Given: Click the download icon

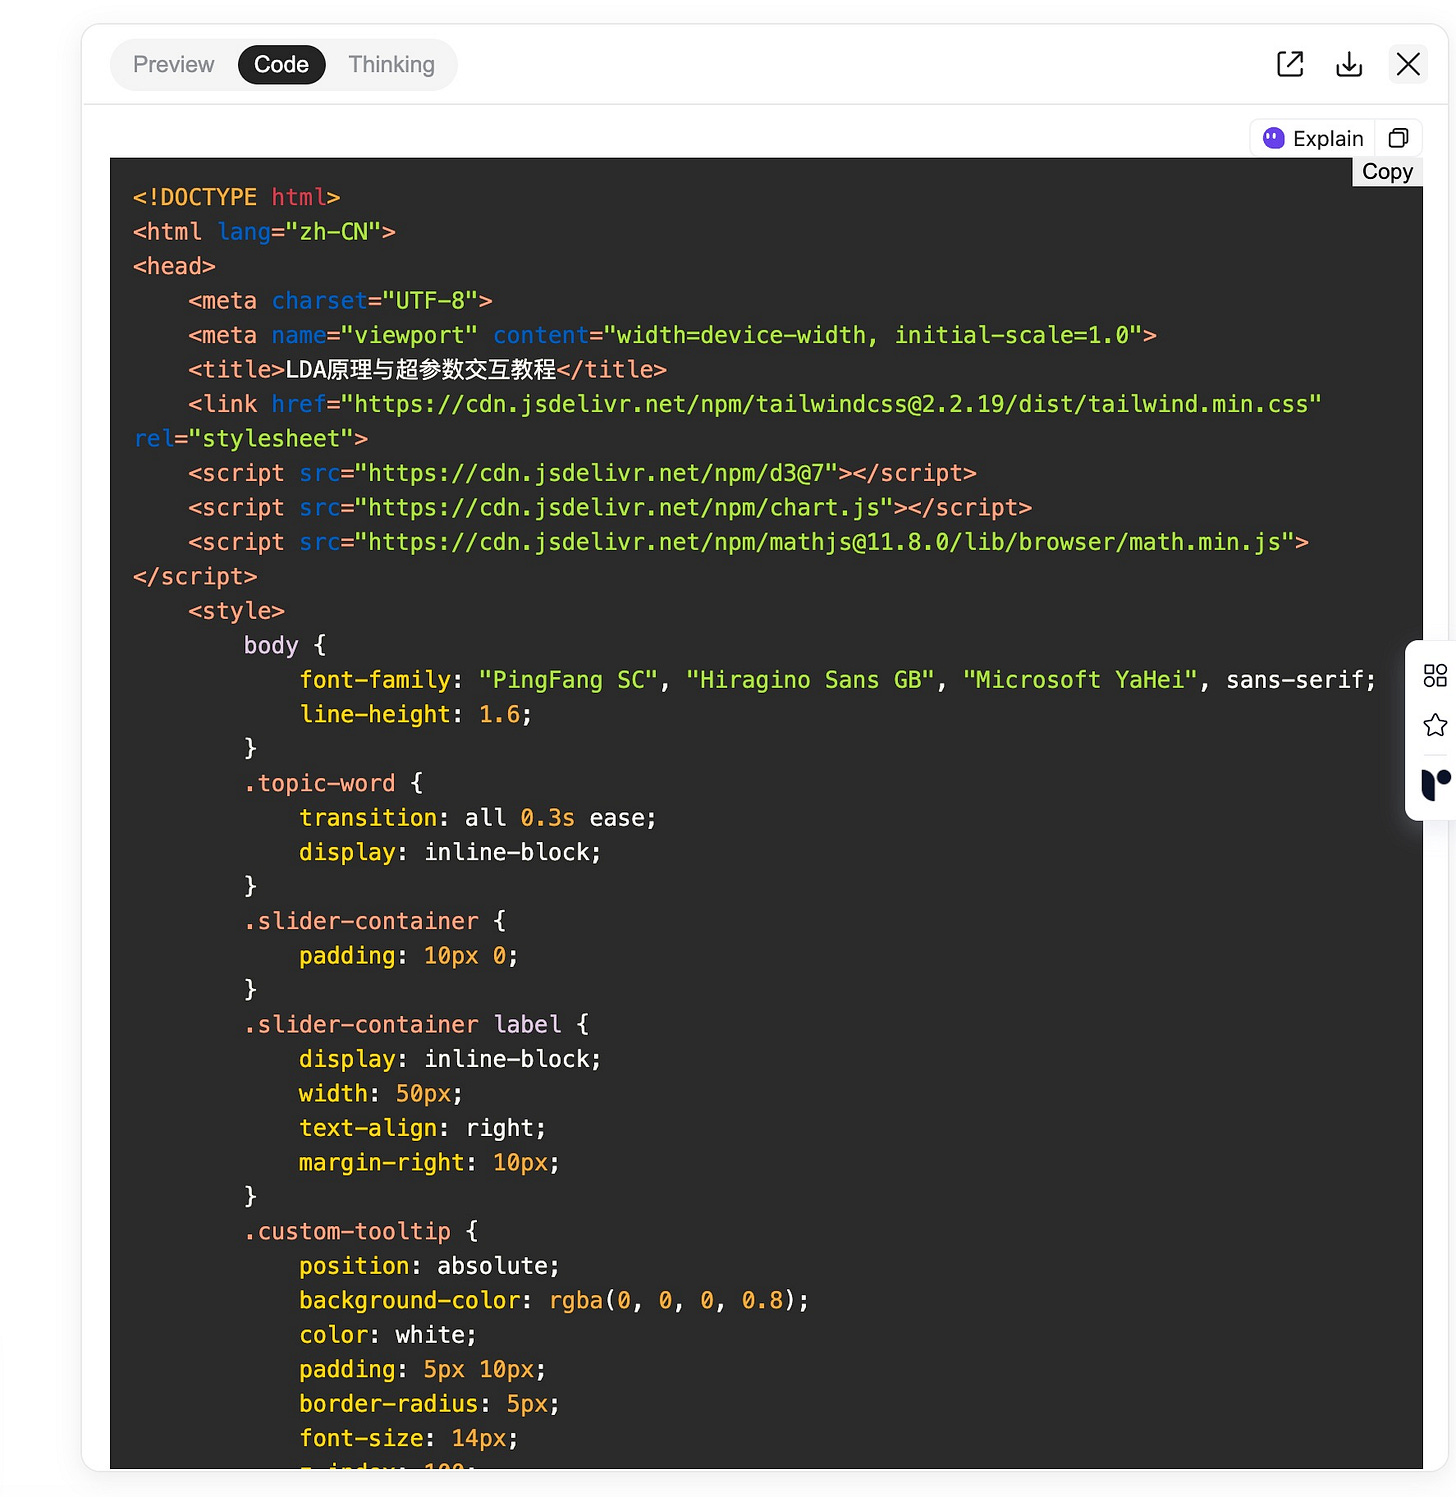Looking at the screenshot, I should (1349, 64).
